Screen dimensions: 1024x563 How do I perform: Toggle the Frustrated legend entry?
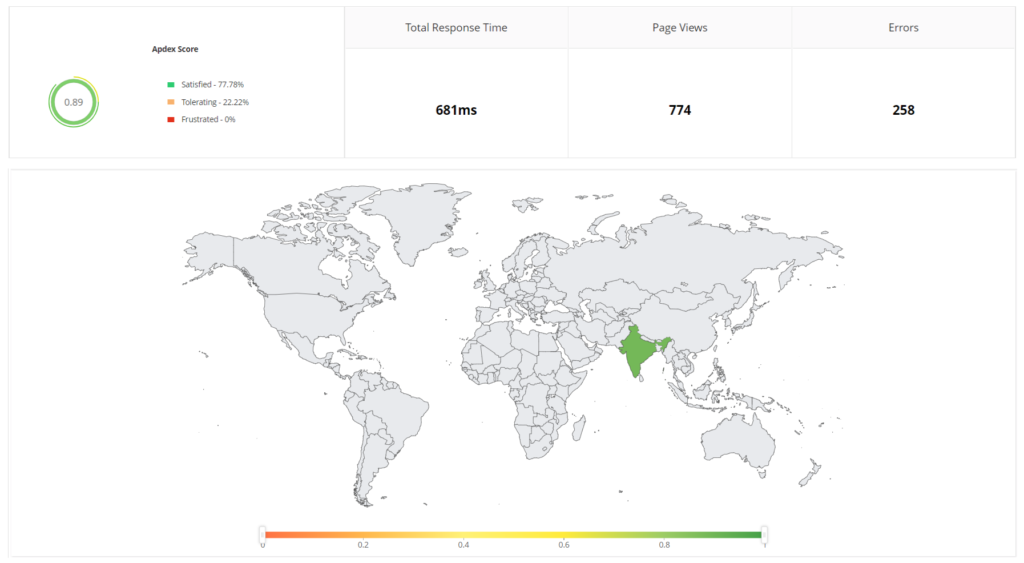pos(202,119)
